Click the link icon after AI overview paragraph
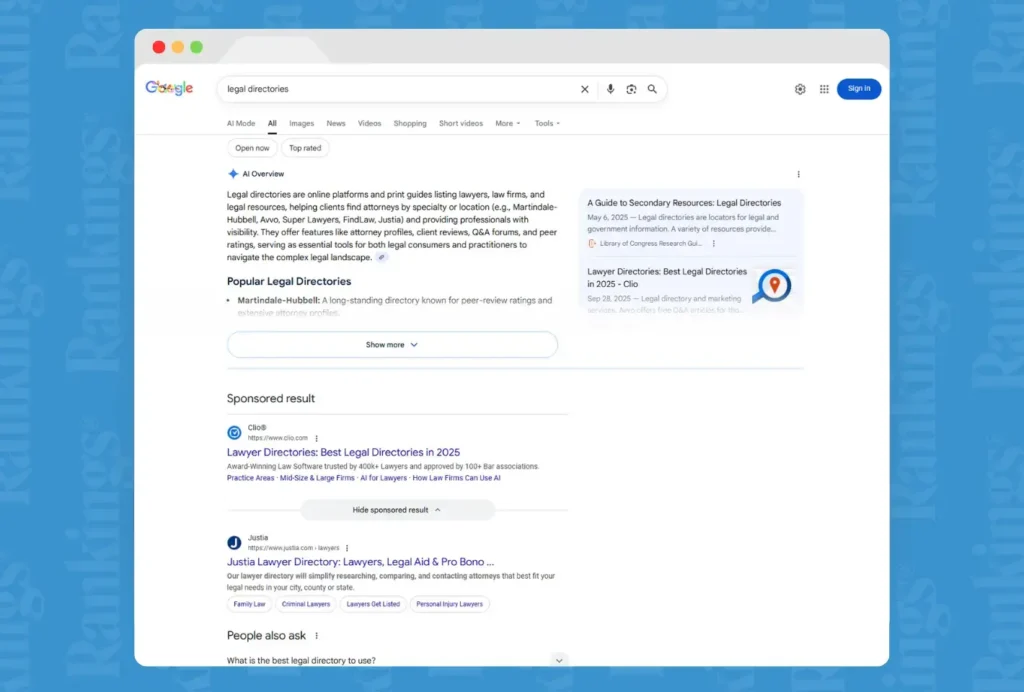The width and height of the screenshot is (1024, 692). point(381,257)
